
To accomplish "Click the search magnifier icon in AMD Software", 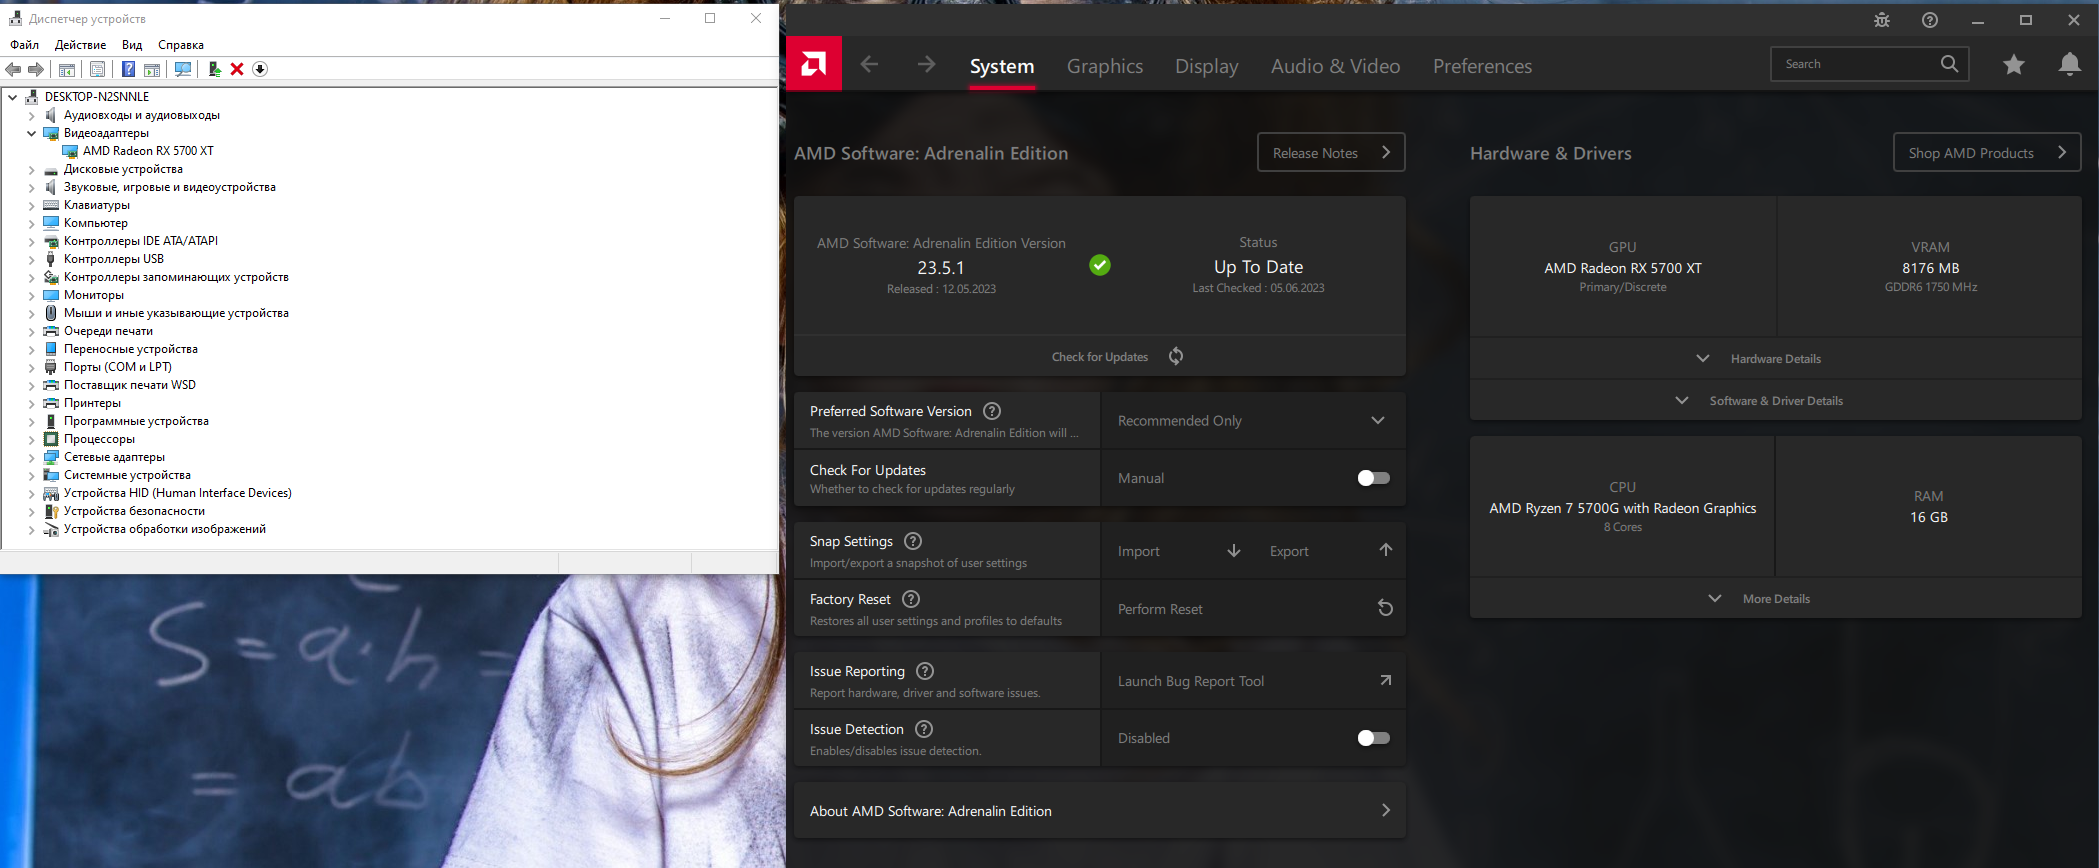I will (x=1949, y=64).
